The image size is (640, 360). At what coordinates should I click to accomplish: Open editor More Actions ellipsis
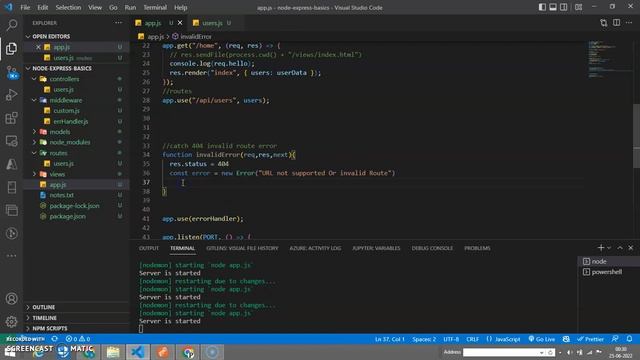pos(629,23)
